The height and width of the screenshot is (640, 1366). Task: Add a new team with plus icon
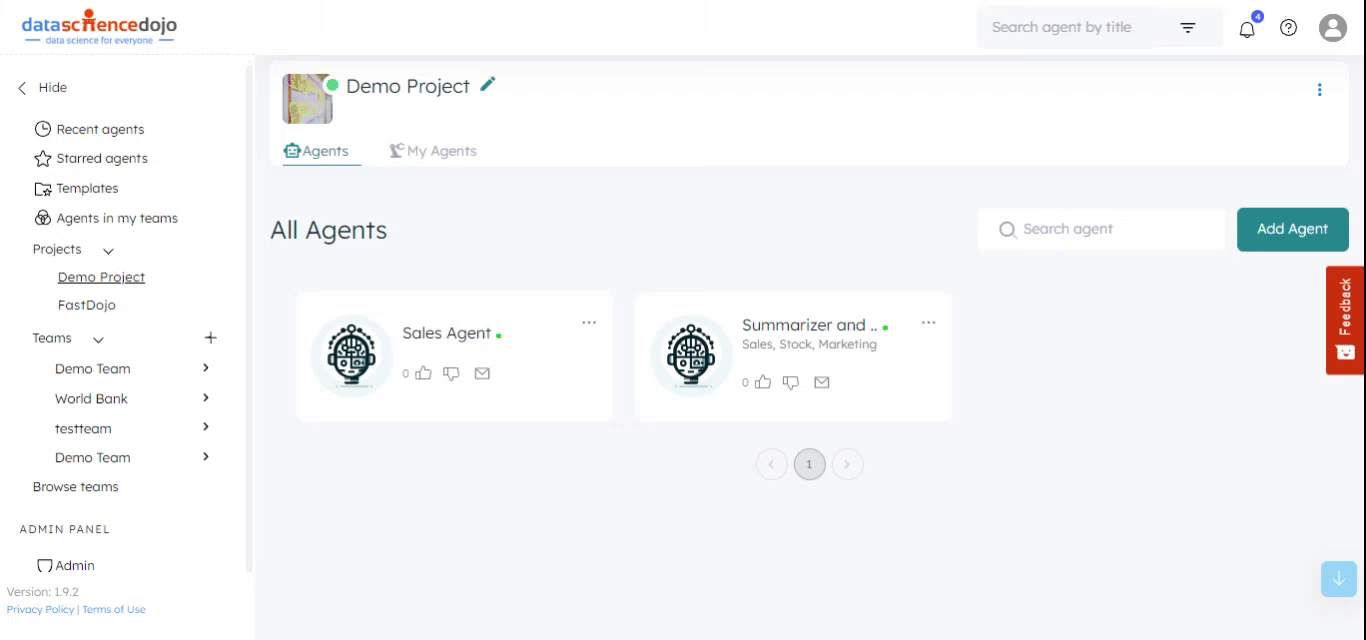(210, 338)
